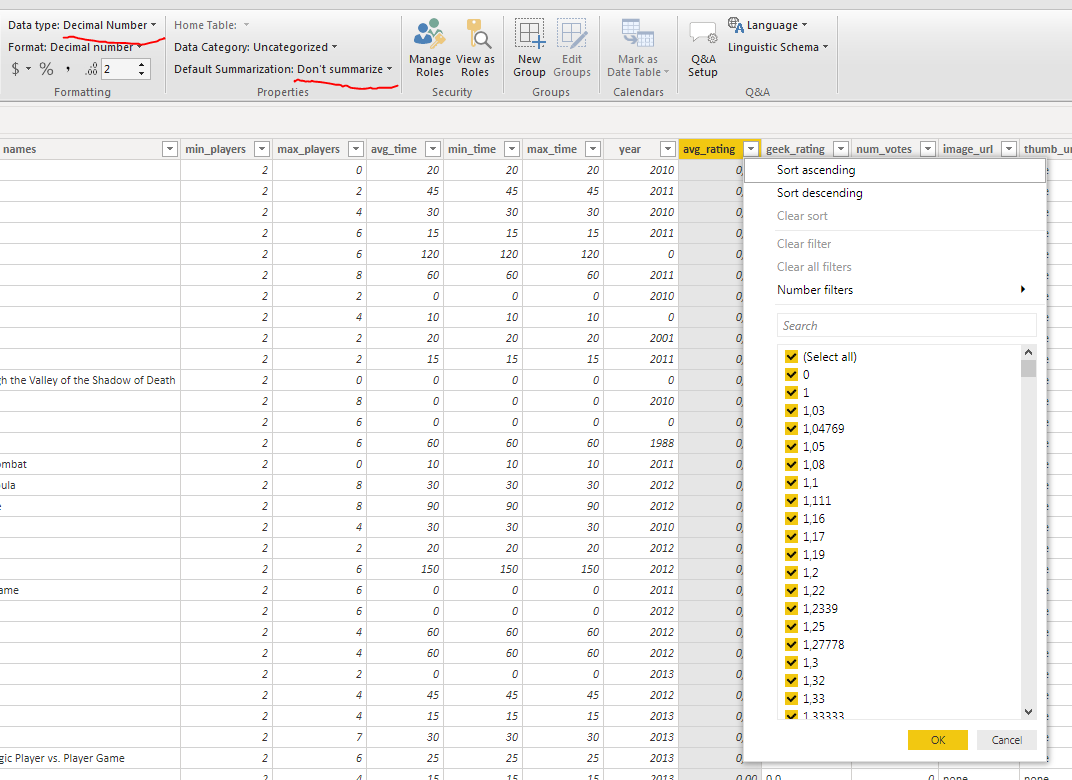This screenshot has width=1072, height=780.
Task: Click the filter Search box
Action: (x=907, y=325)
